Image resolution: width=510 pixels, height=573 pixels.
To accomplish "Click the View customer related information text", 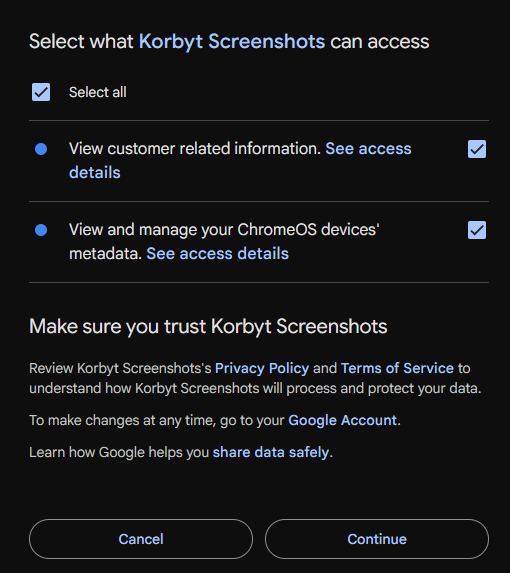I will coord(195,149).
